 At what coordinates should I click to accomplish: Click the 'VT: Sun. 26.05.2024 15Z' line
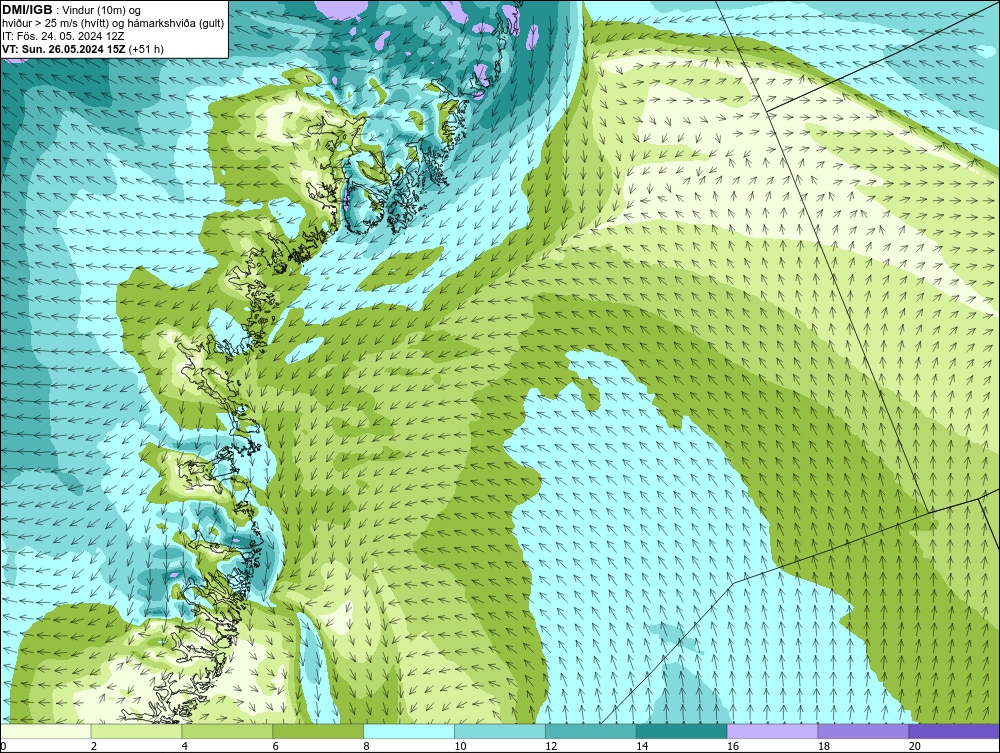(x=64, y=49)
